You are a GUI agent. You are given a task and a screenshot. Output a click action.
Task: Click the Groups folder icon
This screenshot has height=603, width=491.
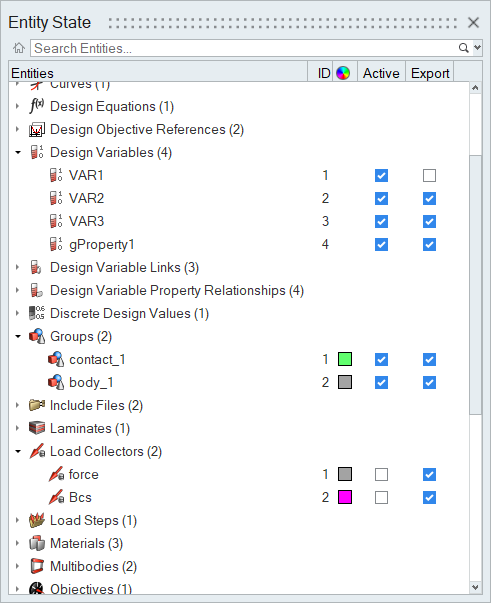[37, 336]
